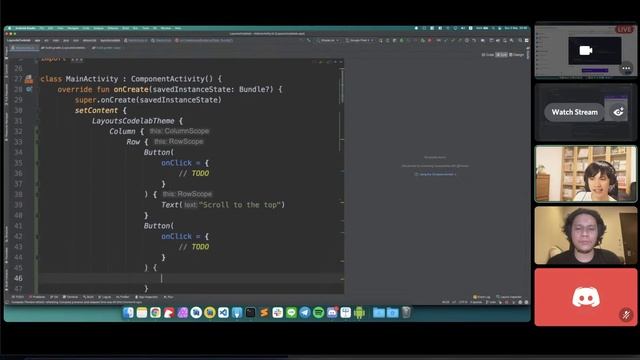Click the Column composable on line 32
The height and width of the screenshot is (360, 640).
[122, 131]
